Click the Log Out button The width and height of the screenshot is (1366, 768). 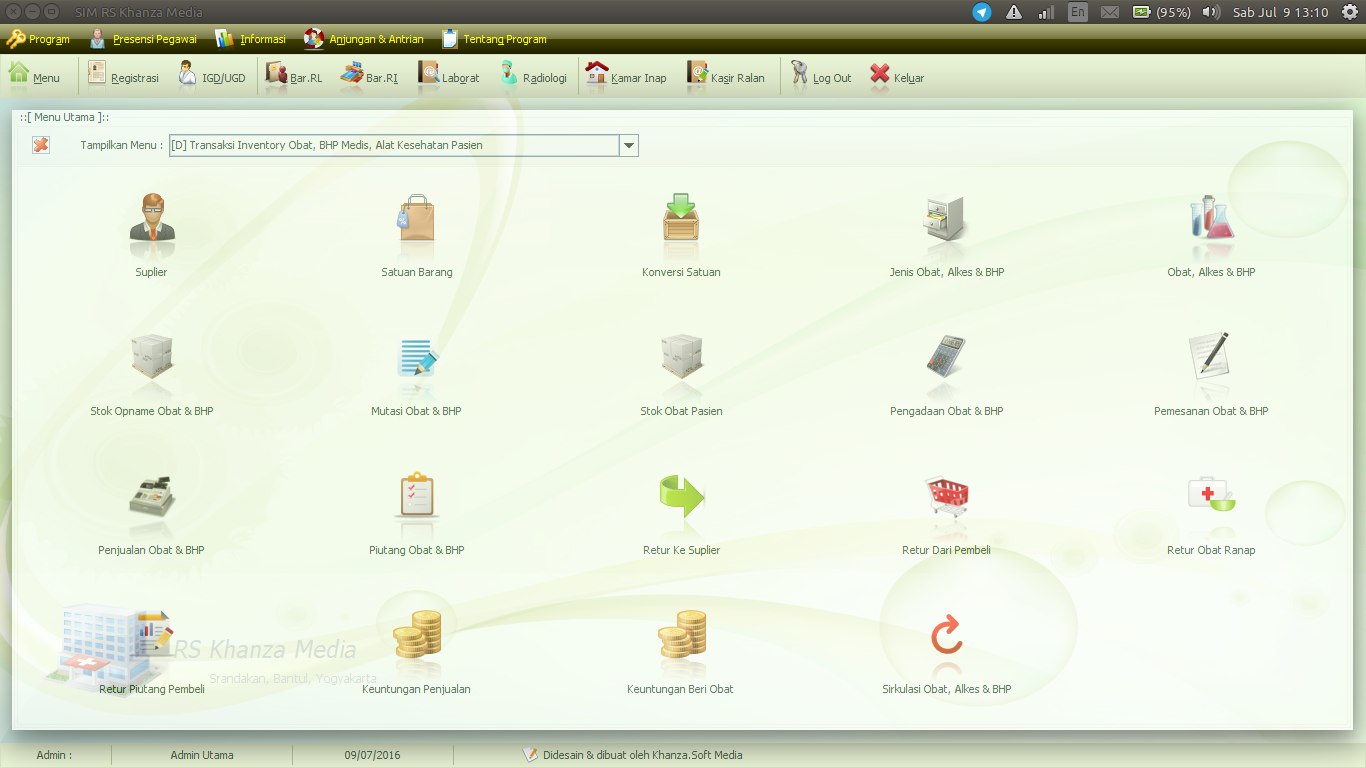[x=821, y=75]
